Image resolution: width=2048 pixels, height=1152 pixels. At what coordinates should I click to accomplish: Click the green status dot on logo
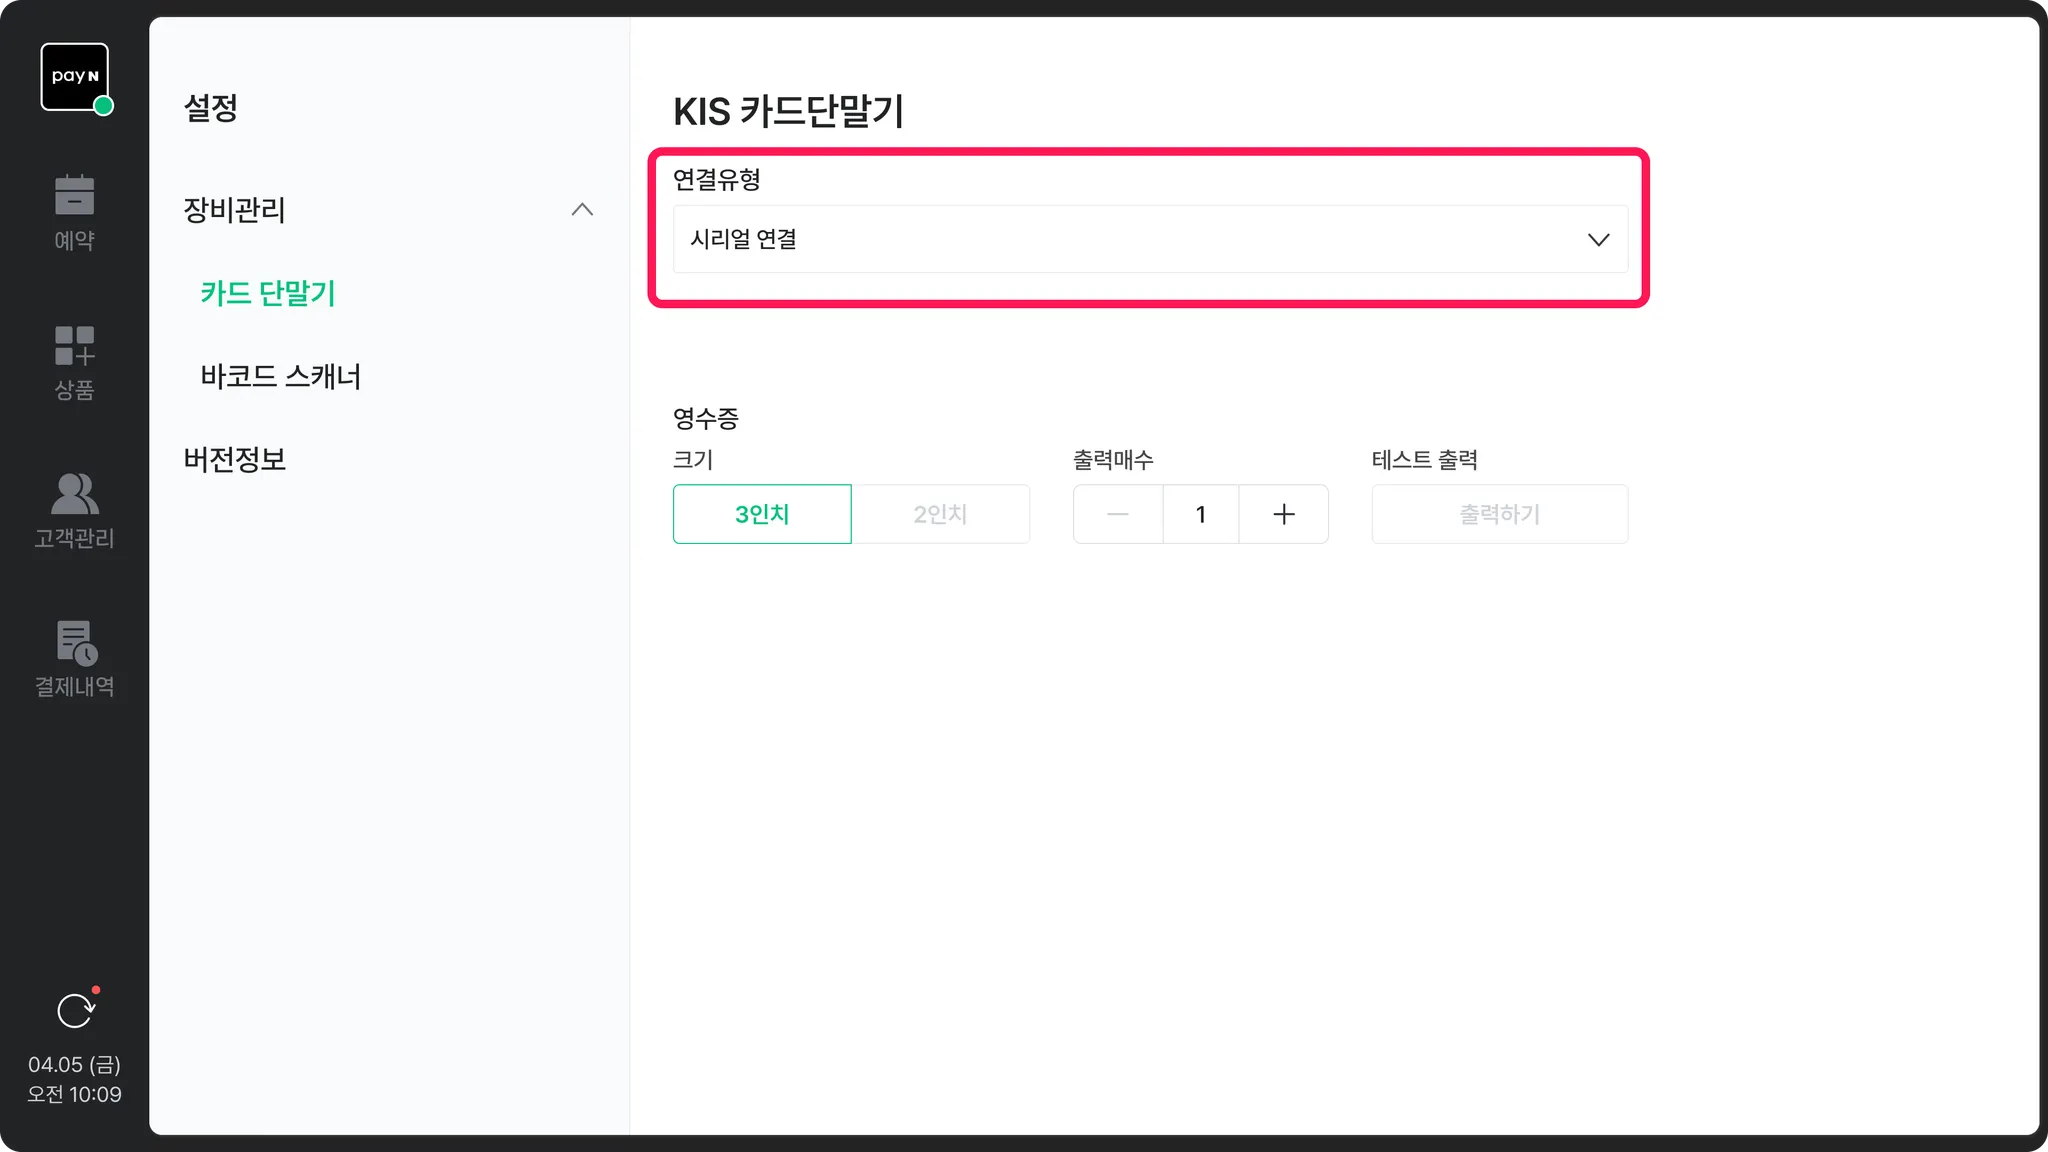(103, 106)
